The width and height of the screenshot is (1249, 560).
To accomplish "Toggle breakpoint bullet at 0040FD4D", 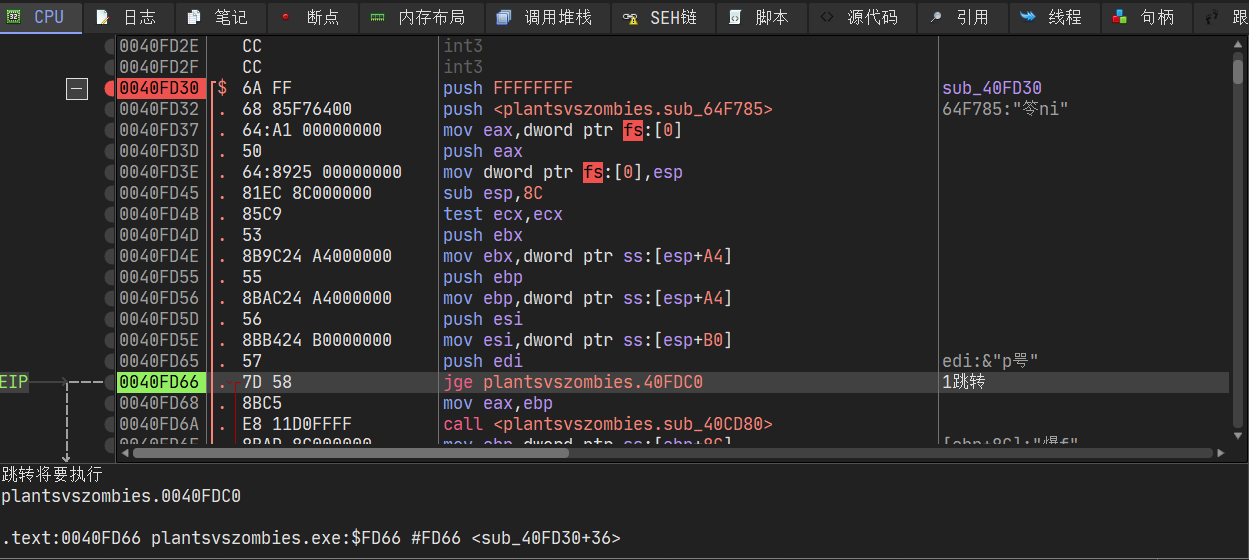I will coord(110,235).
